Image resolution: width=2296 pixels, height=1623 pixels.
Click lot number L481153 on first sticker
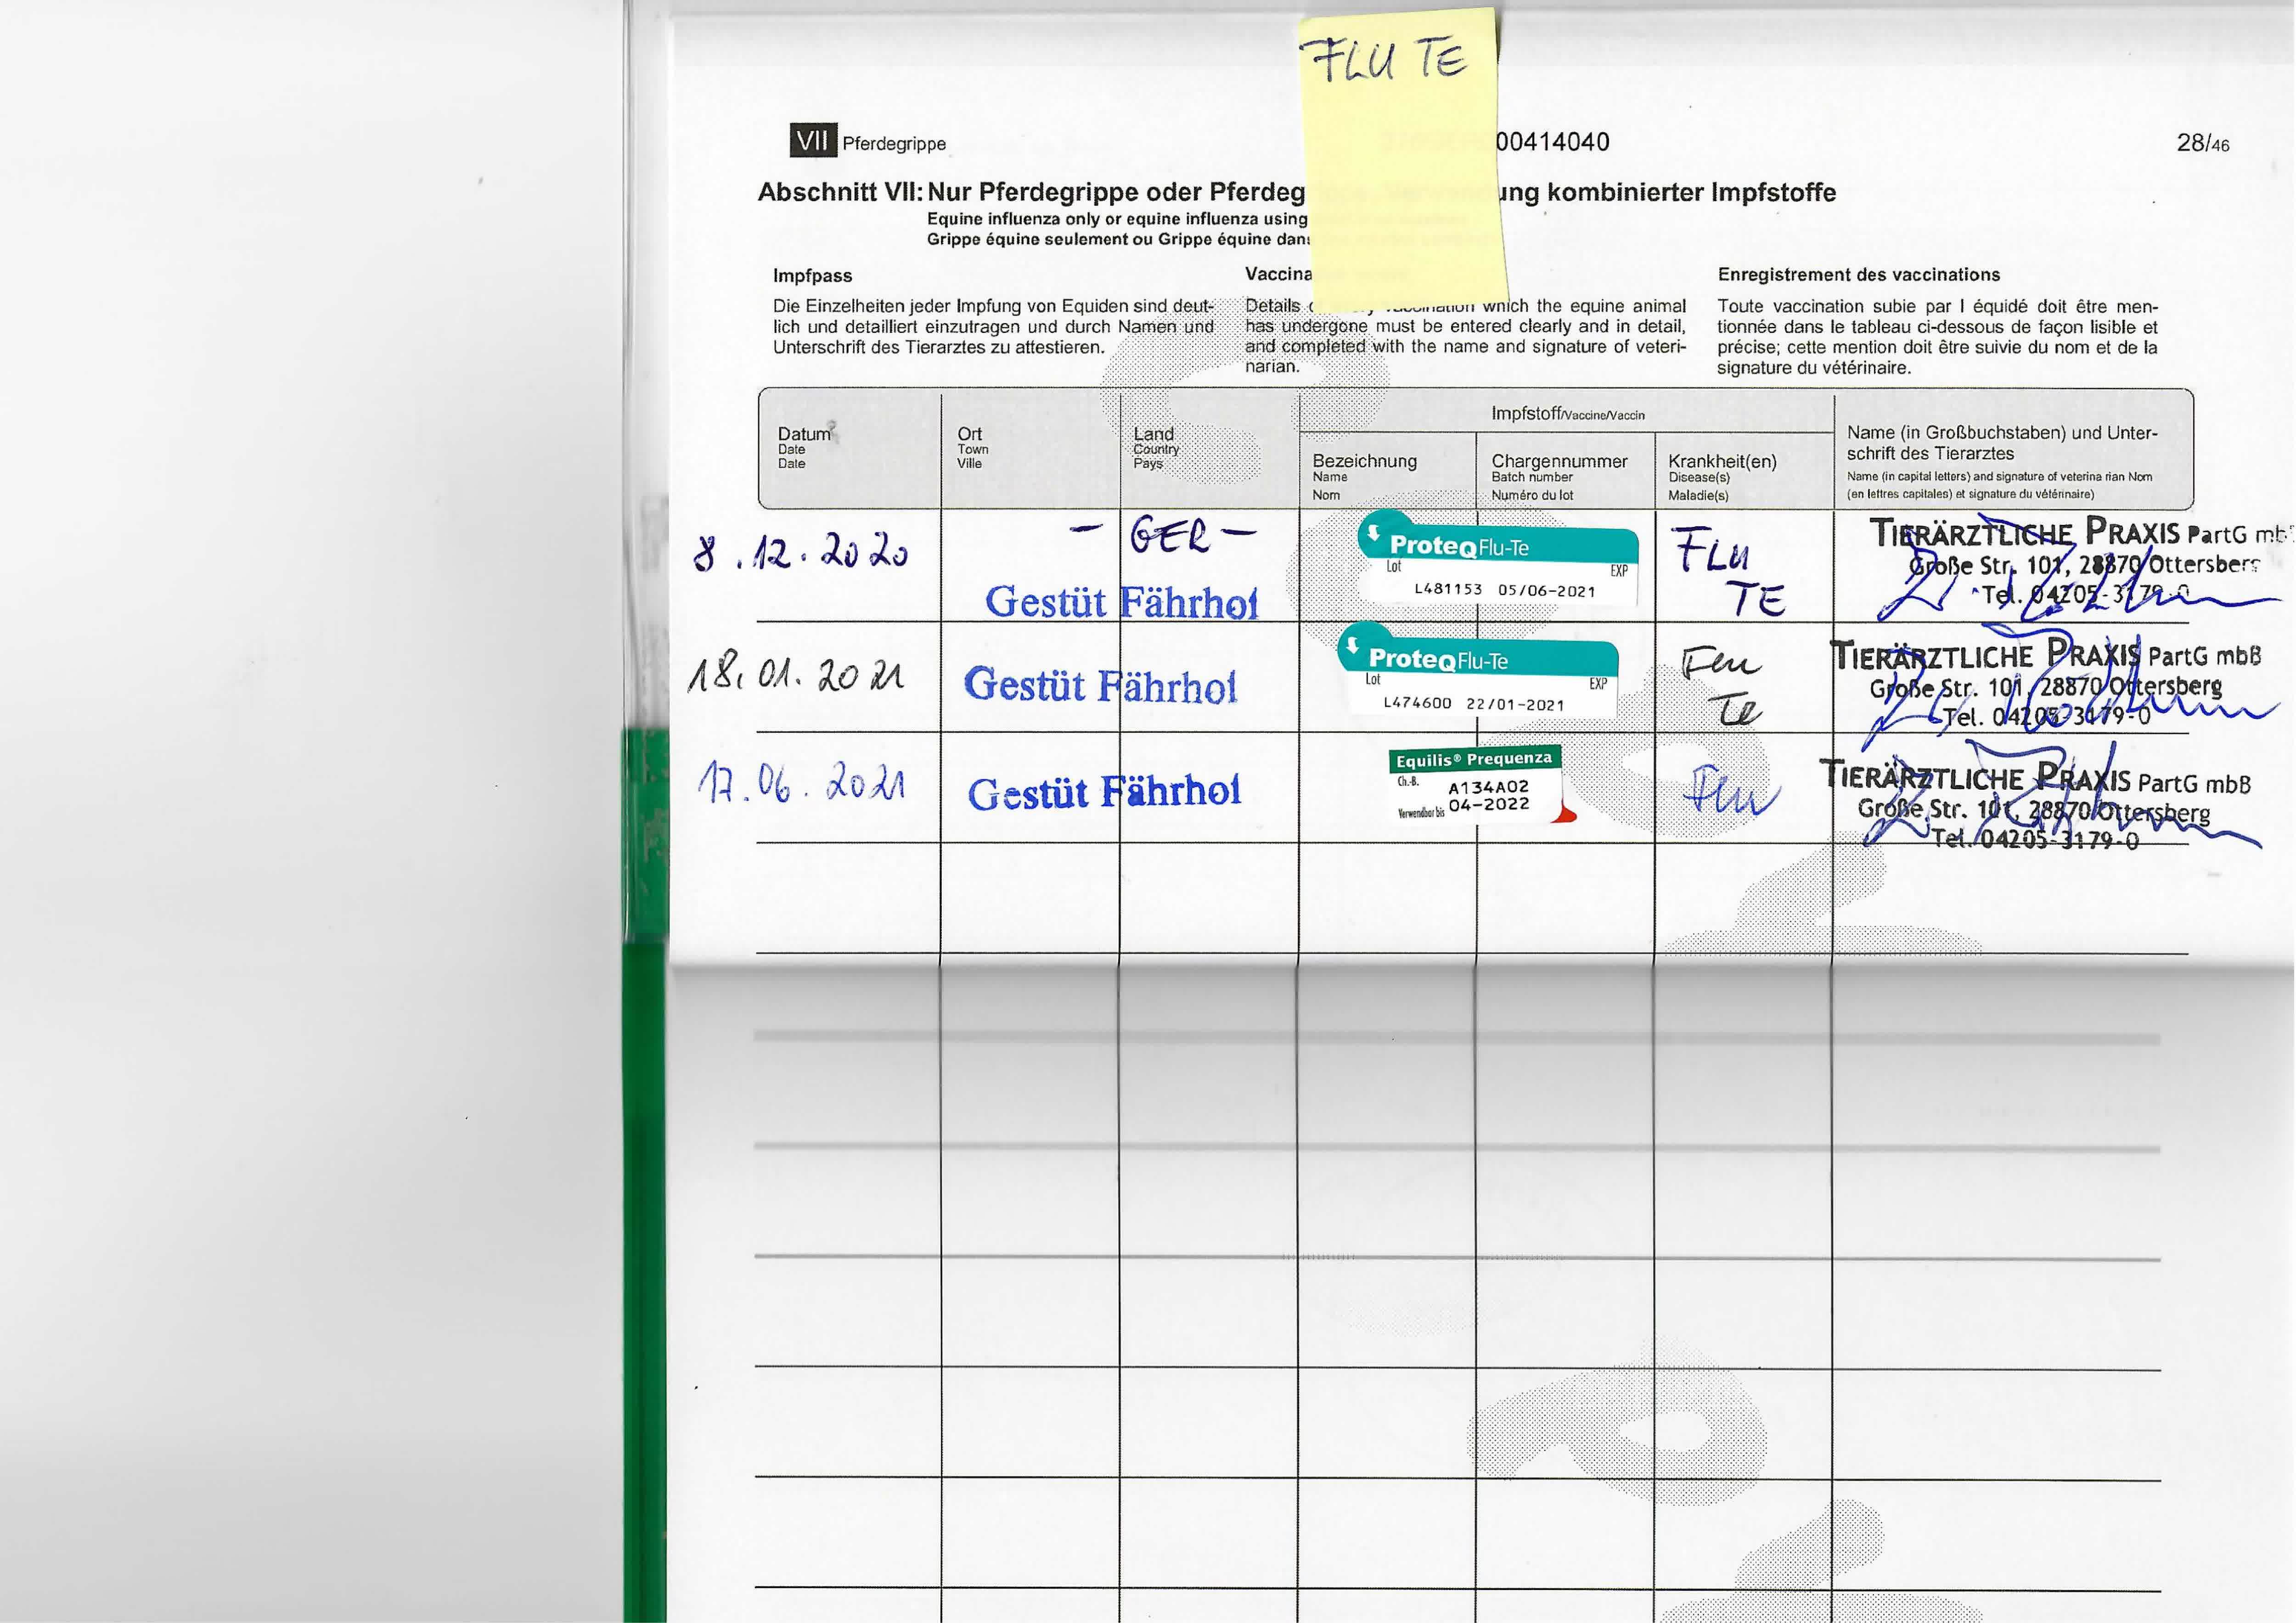click(1447, 589)
